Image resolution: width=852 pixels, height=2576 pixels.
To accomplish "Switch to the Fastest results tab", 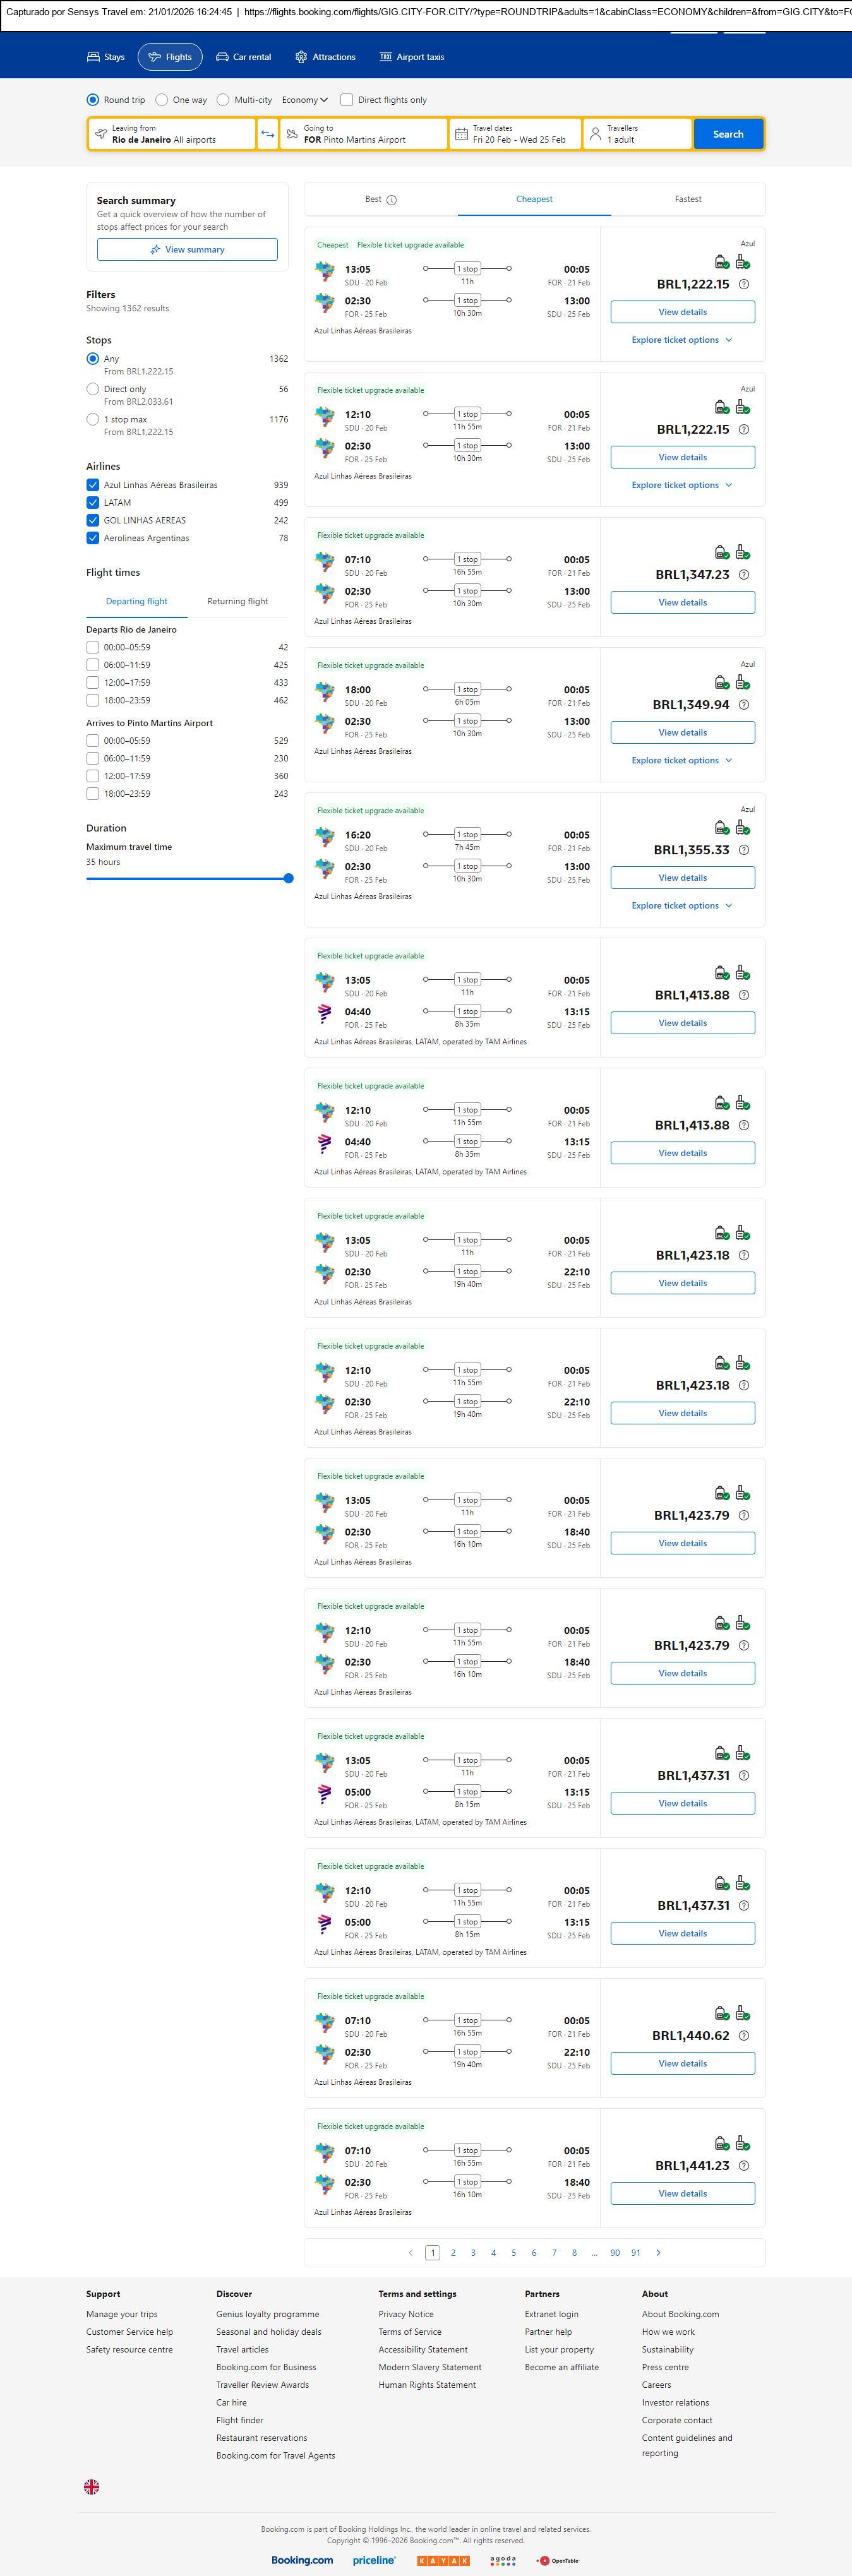I will [x=687, y=199].
